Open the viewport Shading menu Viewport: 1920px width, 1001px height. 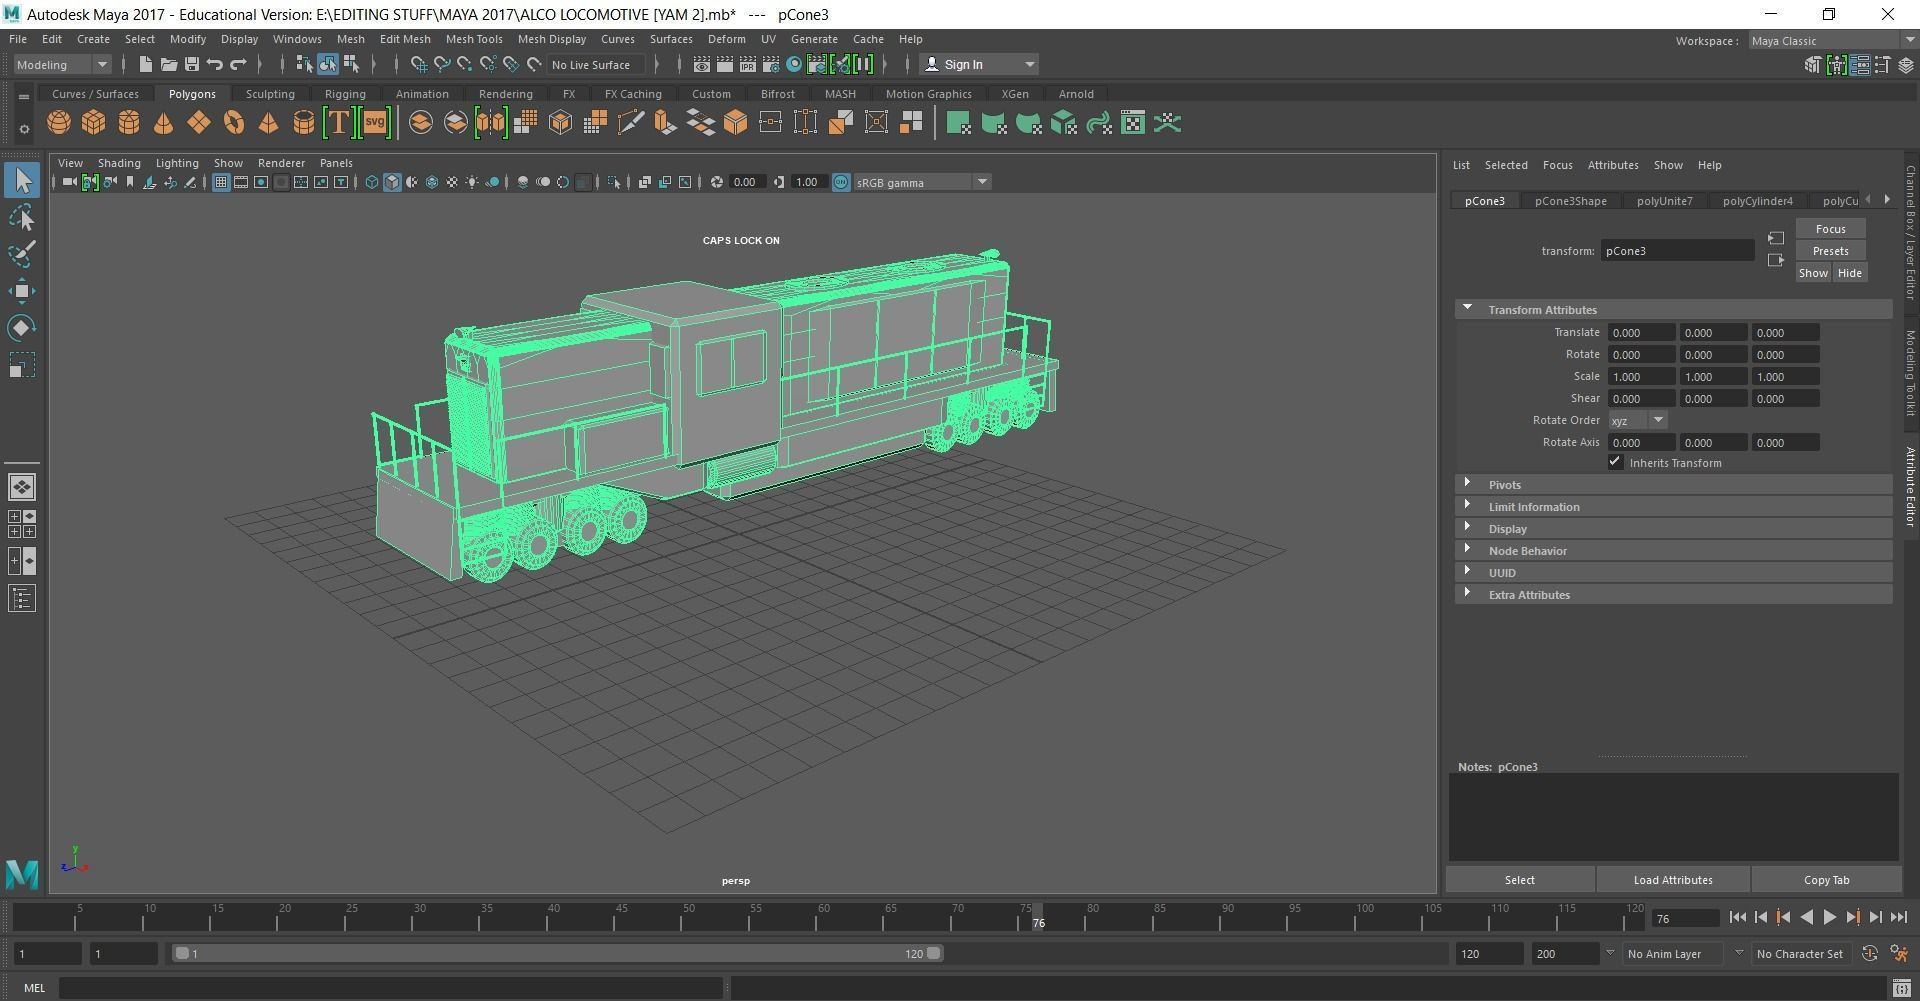click(119, 163)
